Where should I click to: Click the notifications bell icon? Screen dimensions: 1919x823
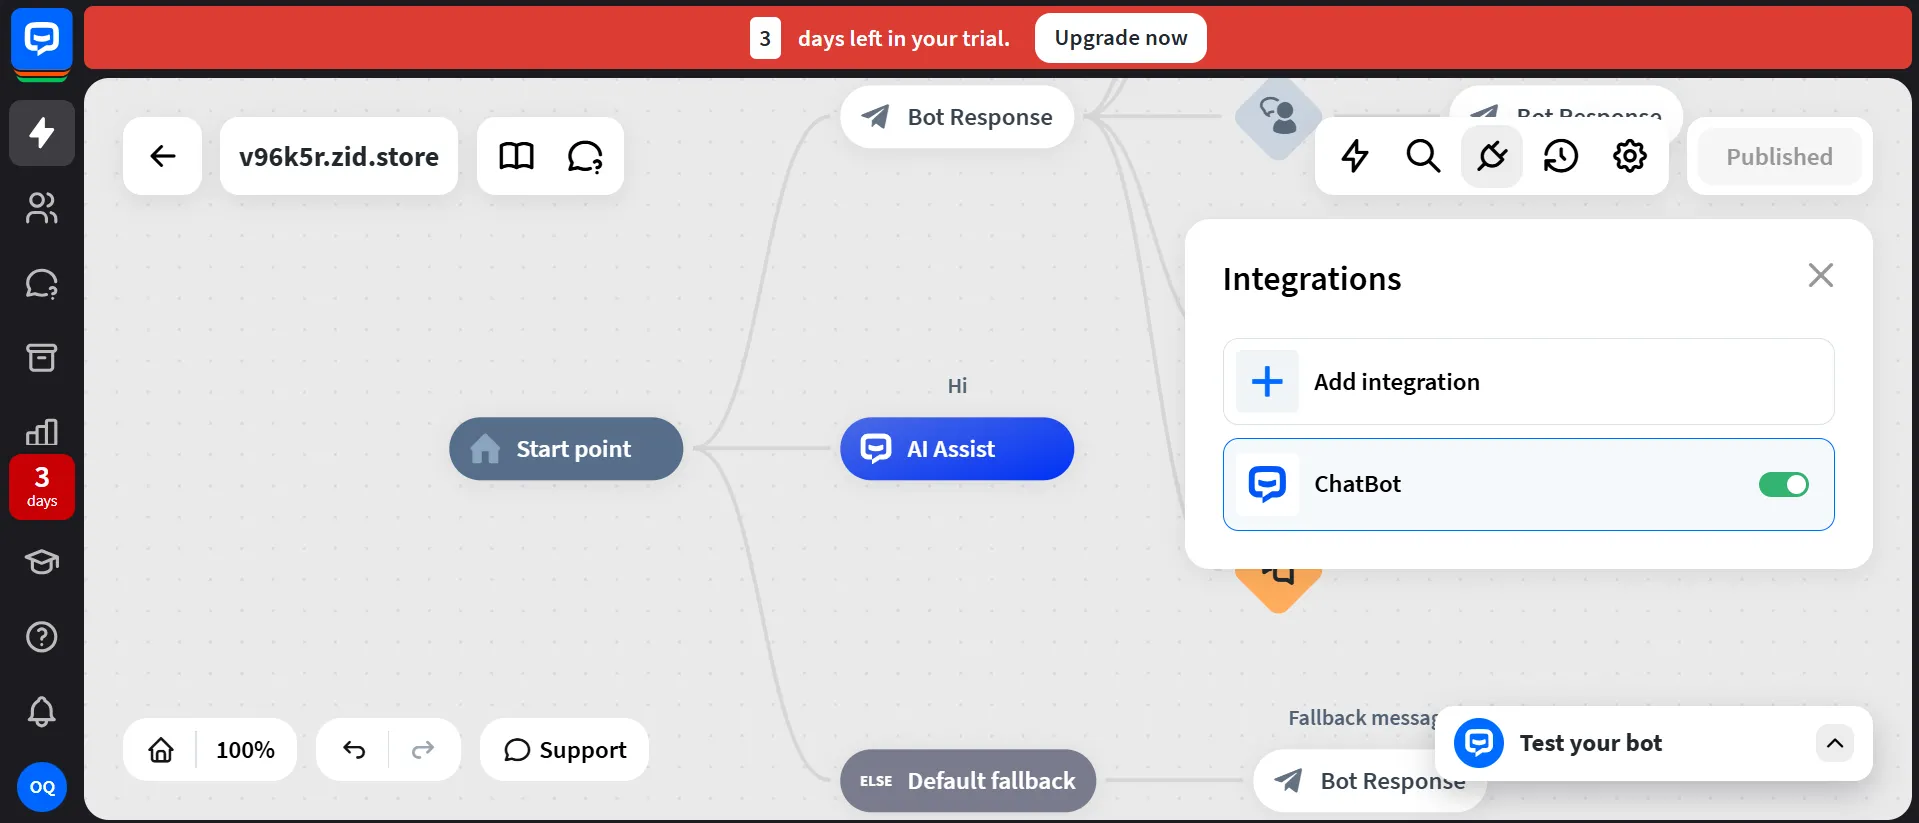click(x=42, y=711)
